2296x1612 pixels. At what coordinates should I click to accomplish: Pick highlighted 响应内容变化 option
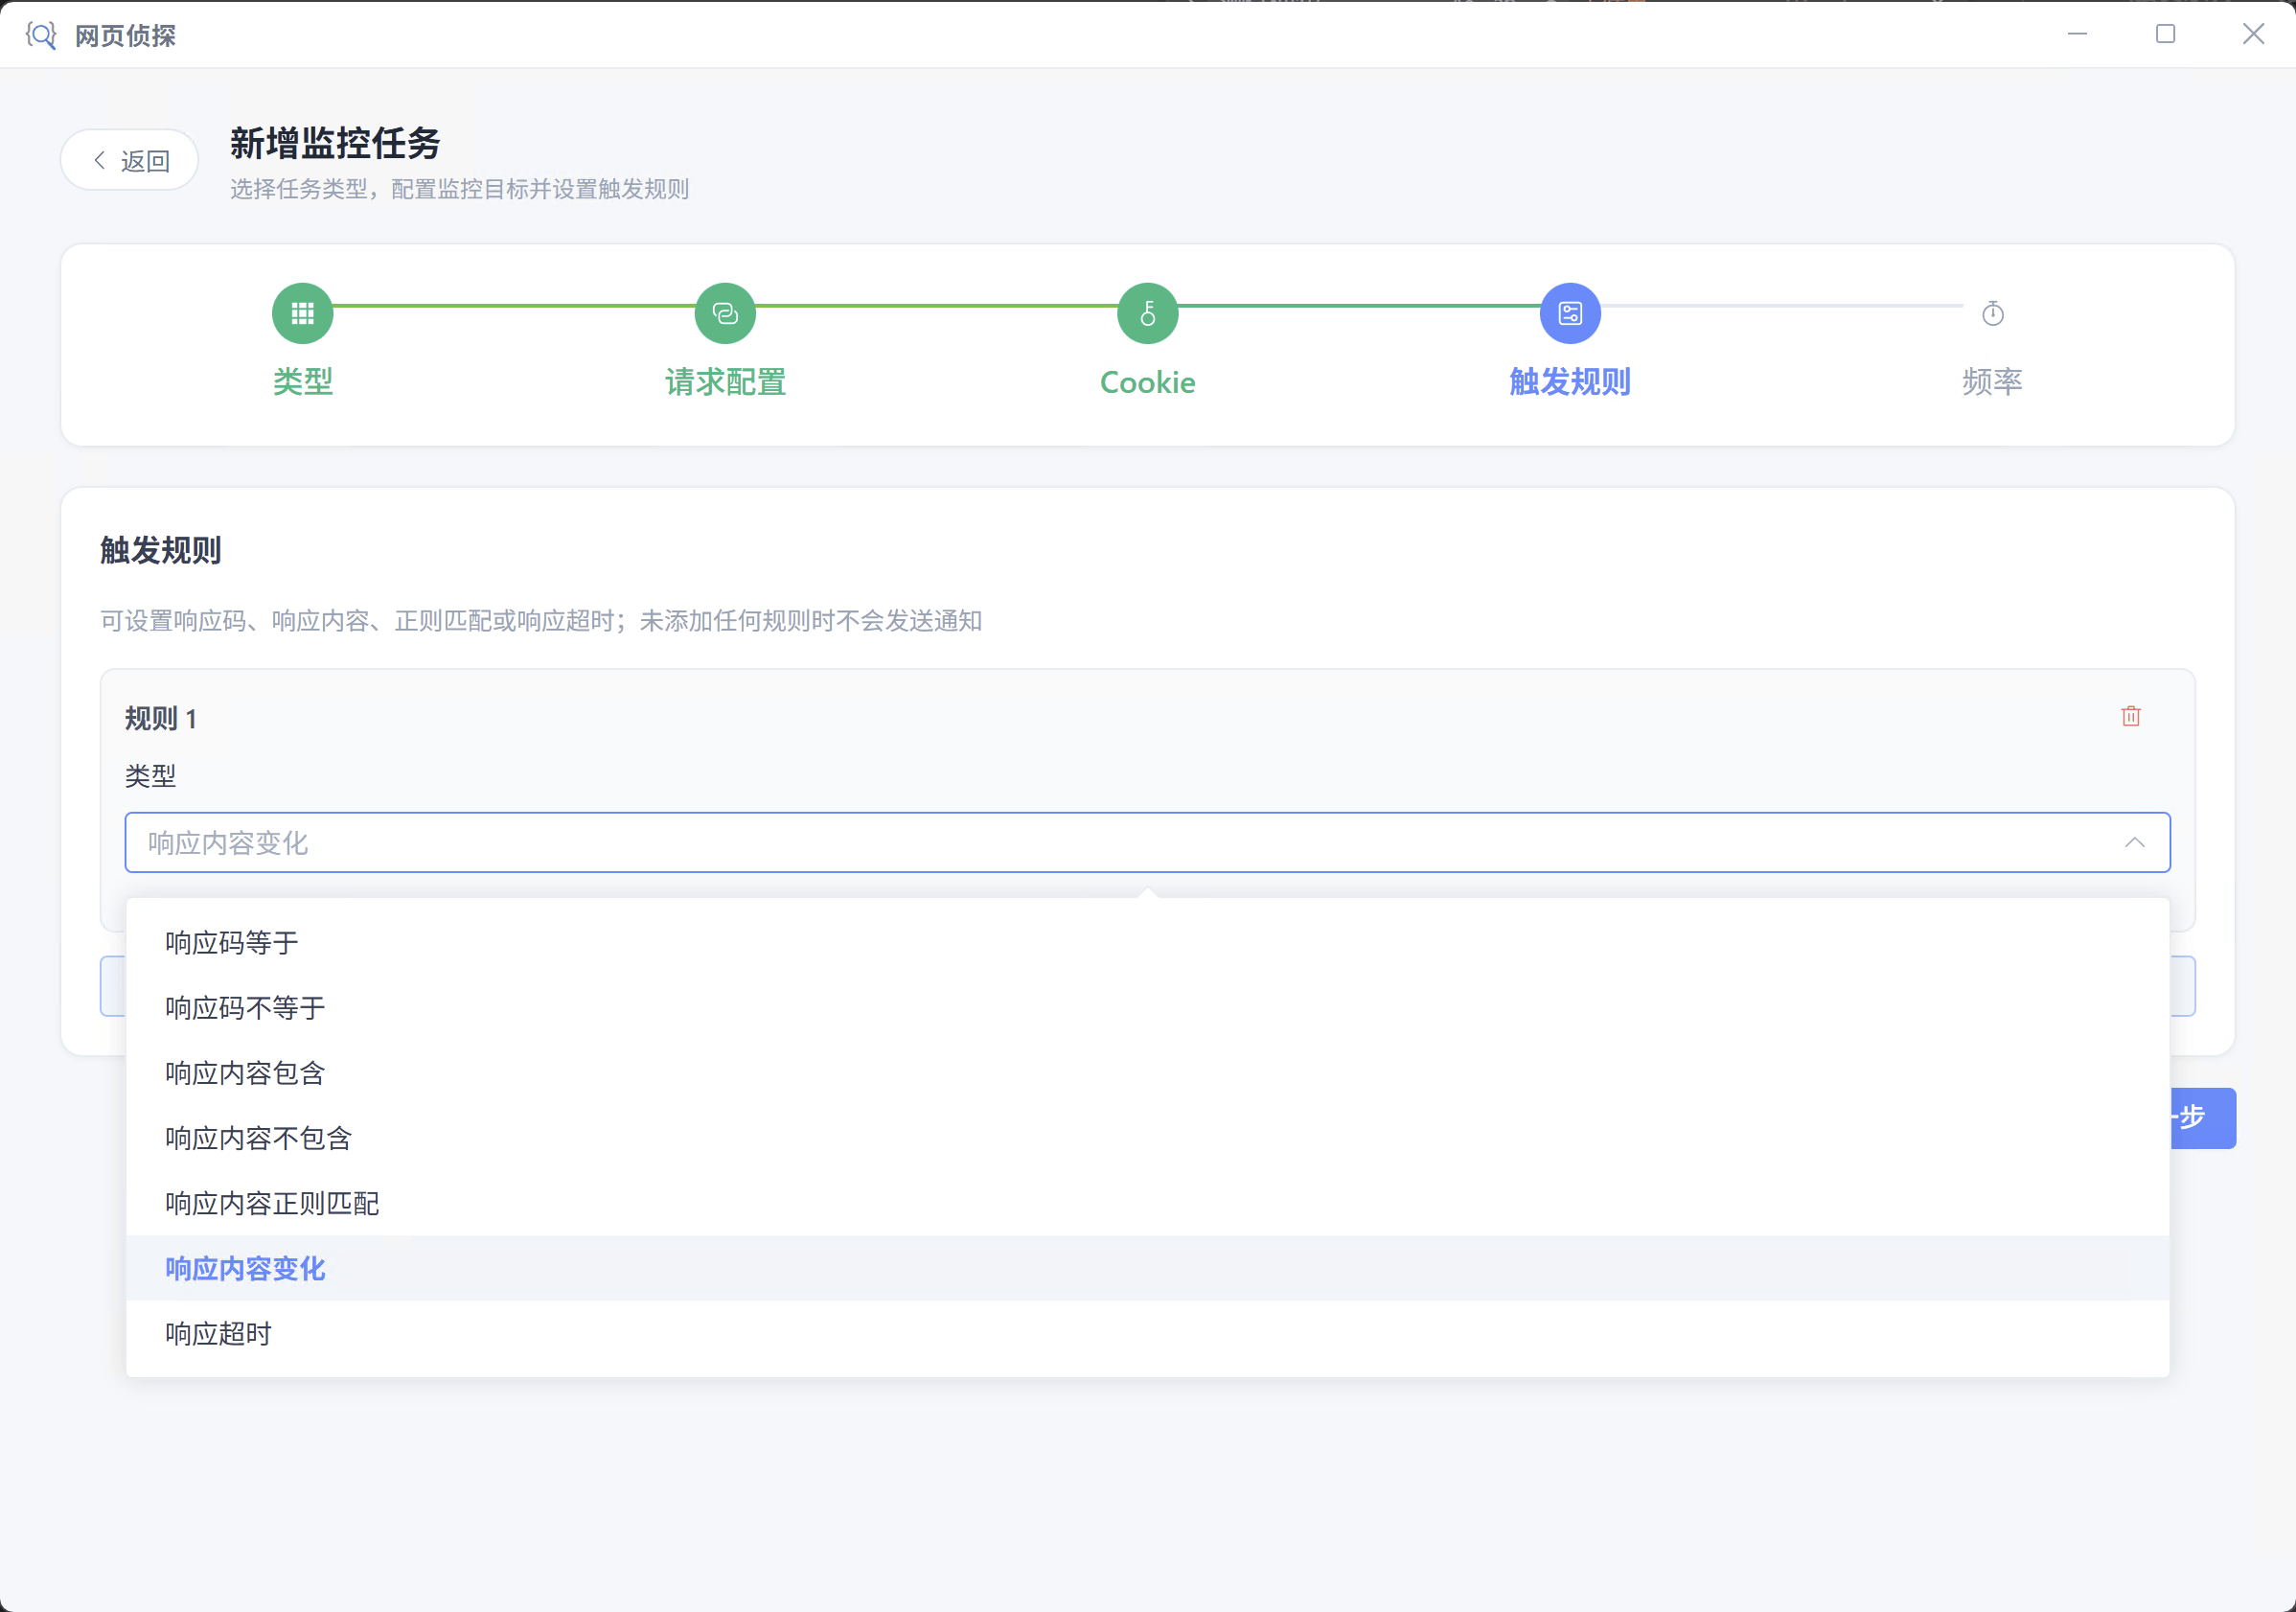click(1147, 1268)
